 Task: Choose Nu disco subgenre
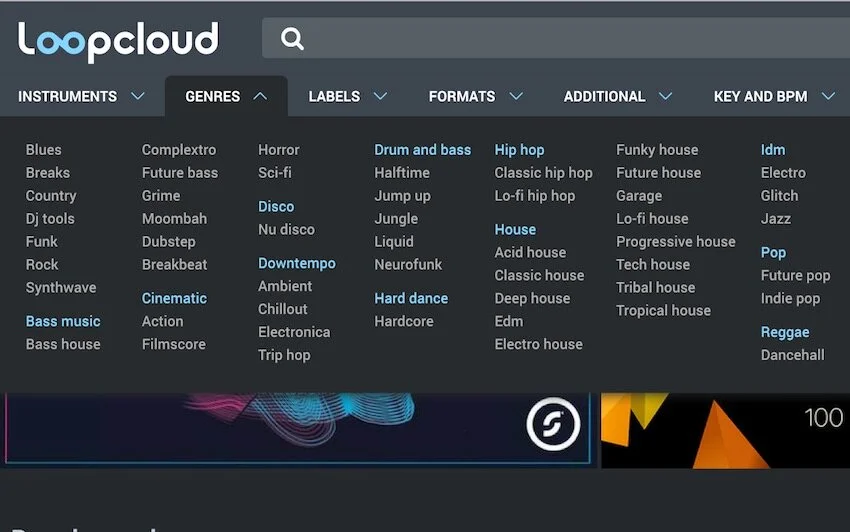point(286,229)
